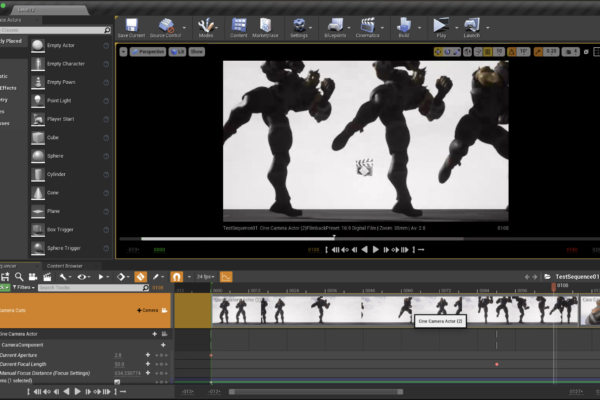Open Launch options dropdown arrow
This screenshot has height=400, width=600.
click(488, 28)
